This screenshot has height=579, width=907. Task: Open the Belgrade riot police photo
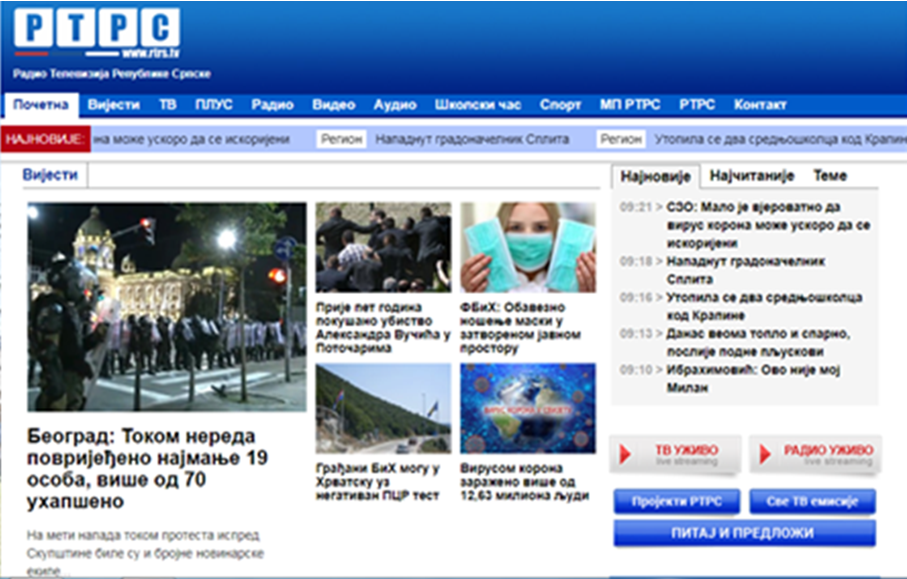[166, 307]
